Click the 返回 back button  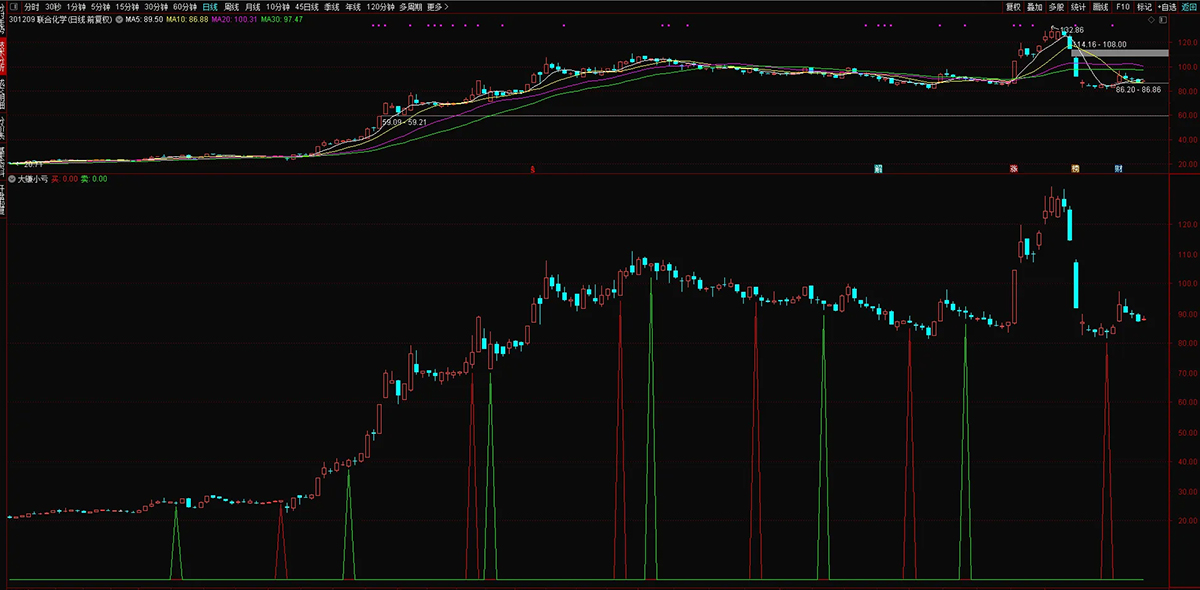1188,6
